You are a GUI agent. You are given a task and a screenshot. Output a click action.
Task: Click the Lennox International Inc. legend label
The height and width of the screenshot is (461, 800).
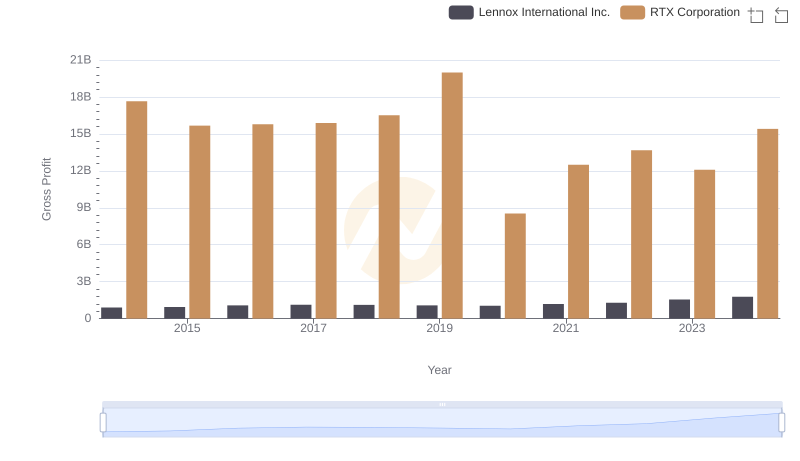pos(544,12)
